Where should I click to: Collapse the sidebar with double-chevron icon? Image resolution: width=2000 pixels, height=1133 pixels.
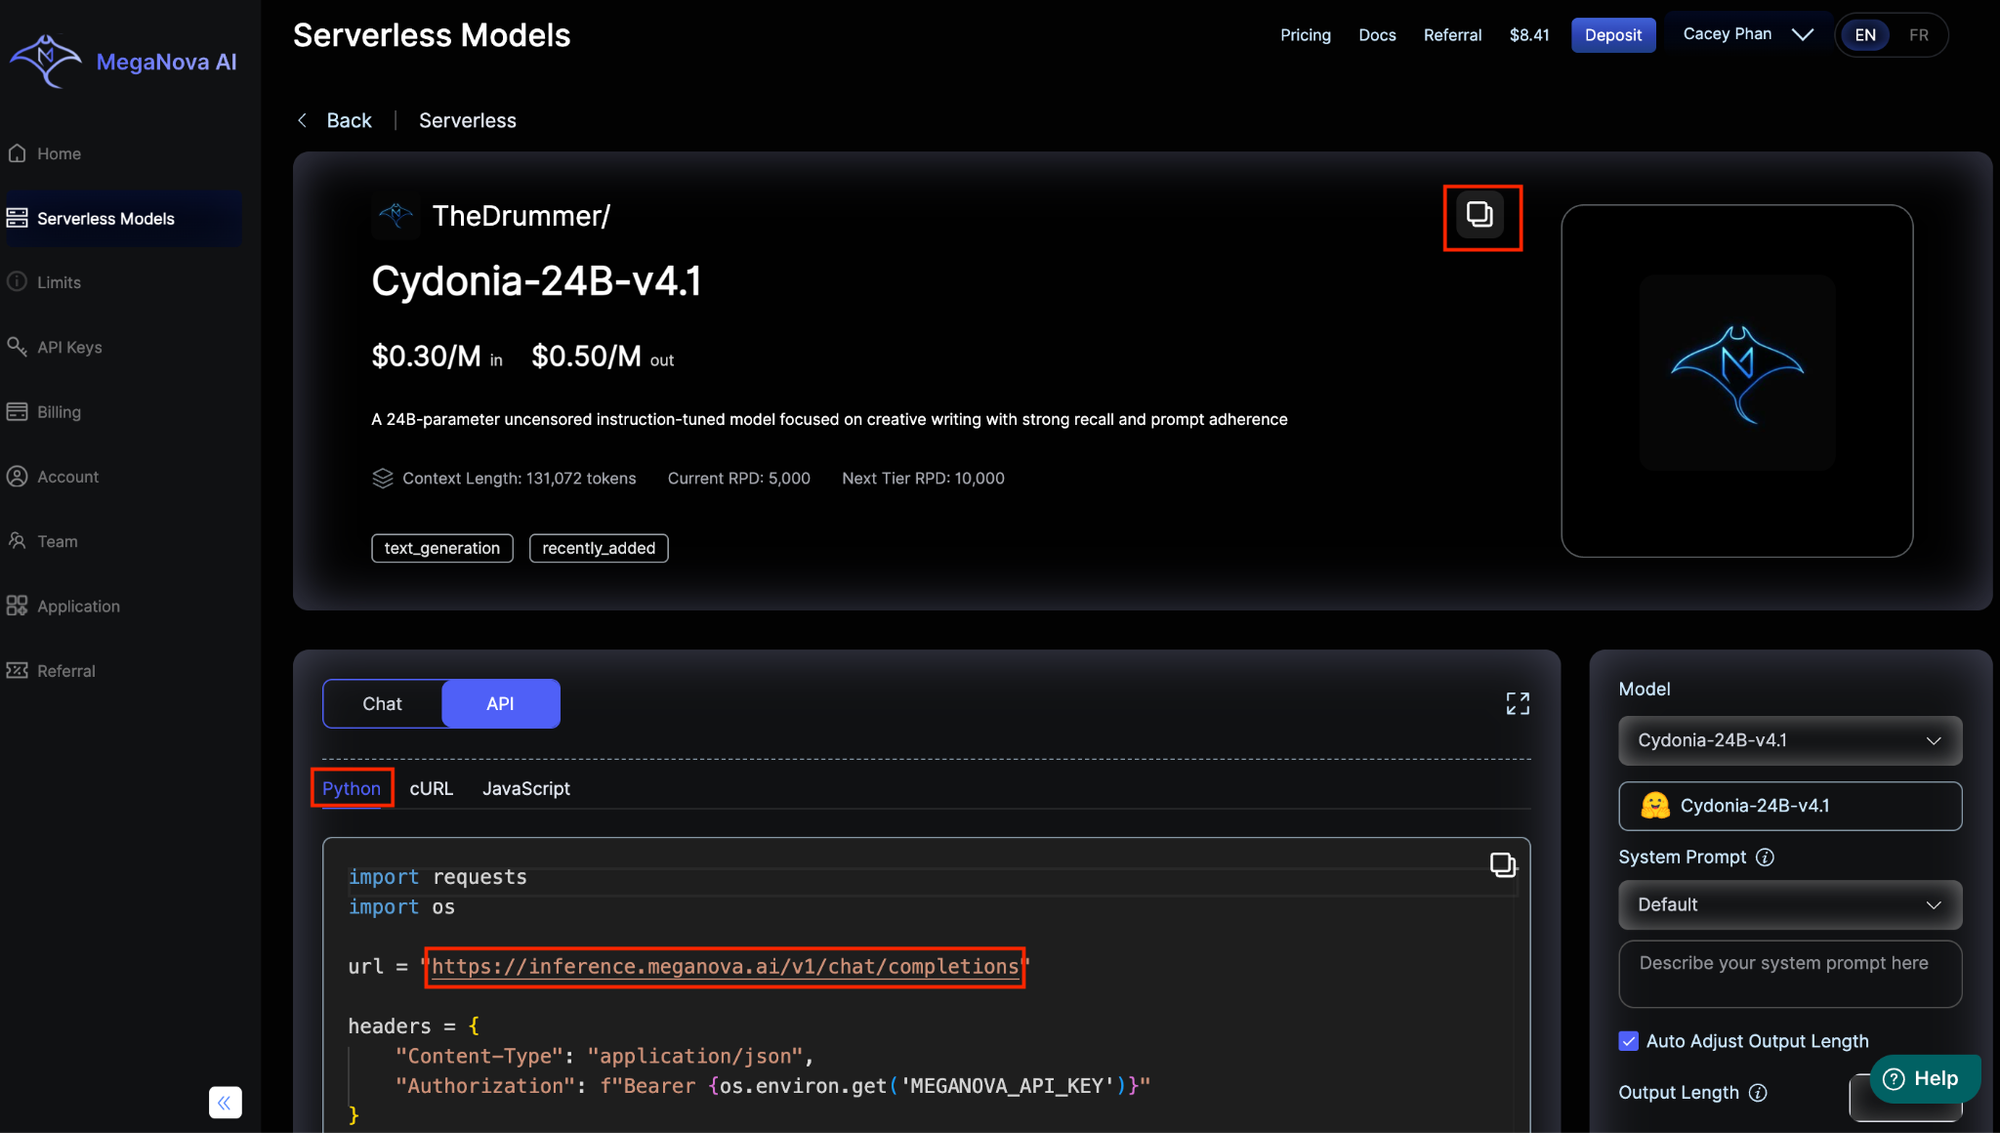(x=225, y=1102)
